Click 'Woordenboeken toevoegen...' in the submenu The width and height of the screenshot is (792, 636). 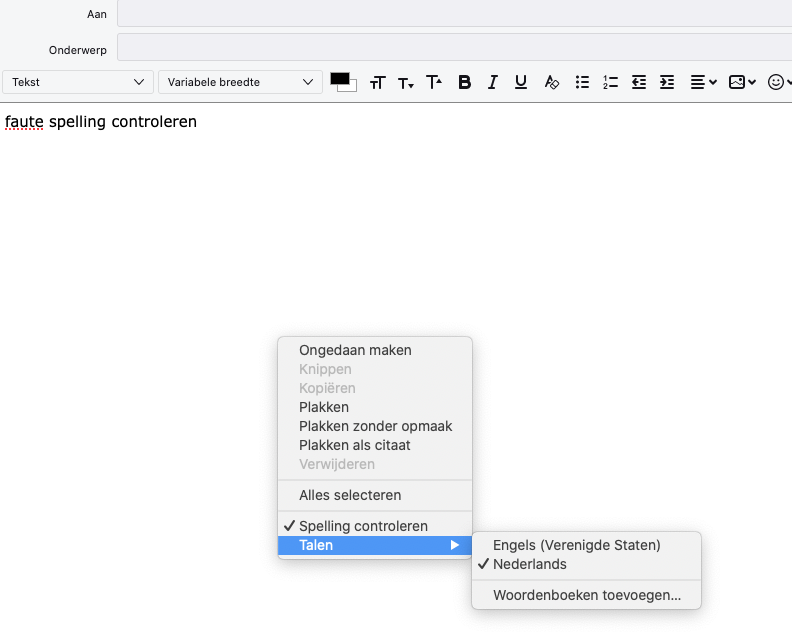tap(586, 595)
